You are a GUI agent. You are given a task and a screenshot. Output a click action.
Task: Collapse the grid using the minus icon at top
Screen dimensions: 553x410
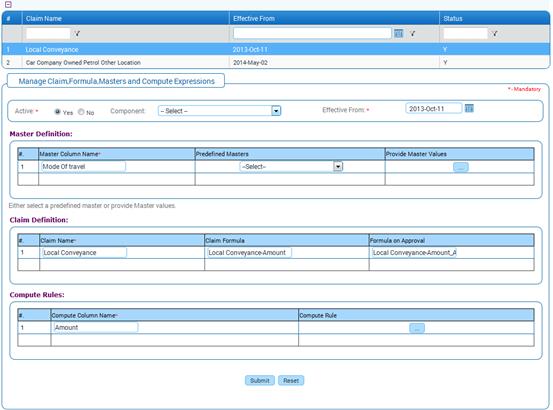point(8,4)
